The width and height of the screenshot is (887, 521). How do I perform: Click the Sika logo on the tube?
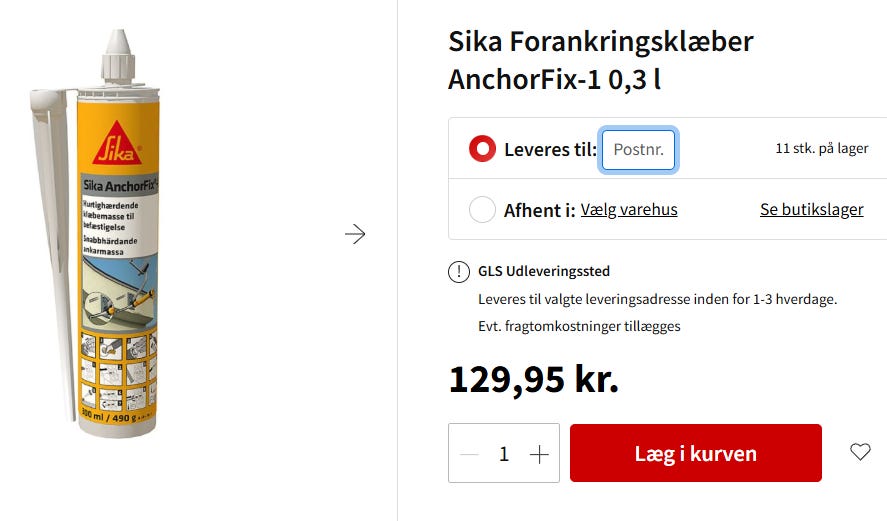click(x=118, y=144)
